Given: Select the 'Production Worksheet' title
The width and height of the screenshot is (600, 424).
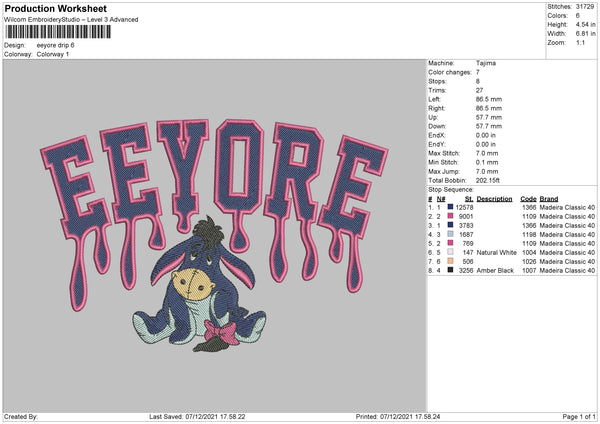Looking at the screenshot, I should (55, 8).
